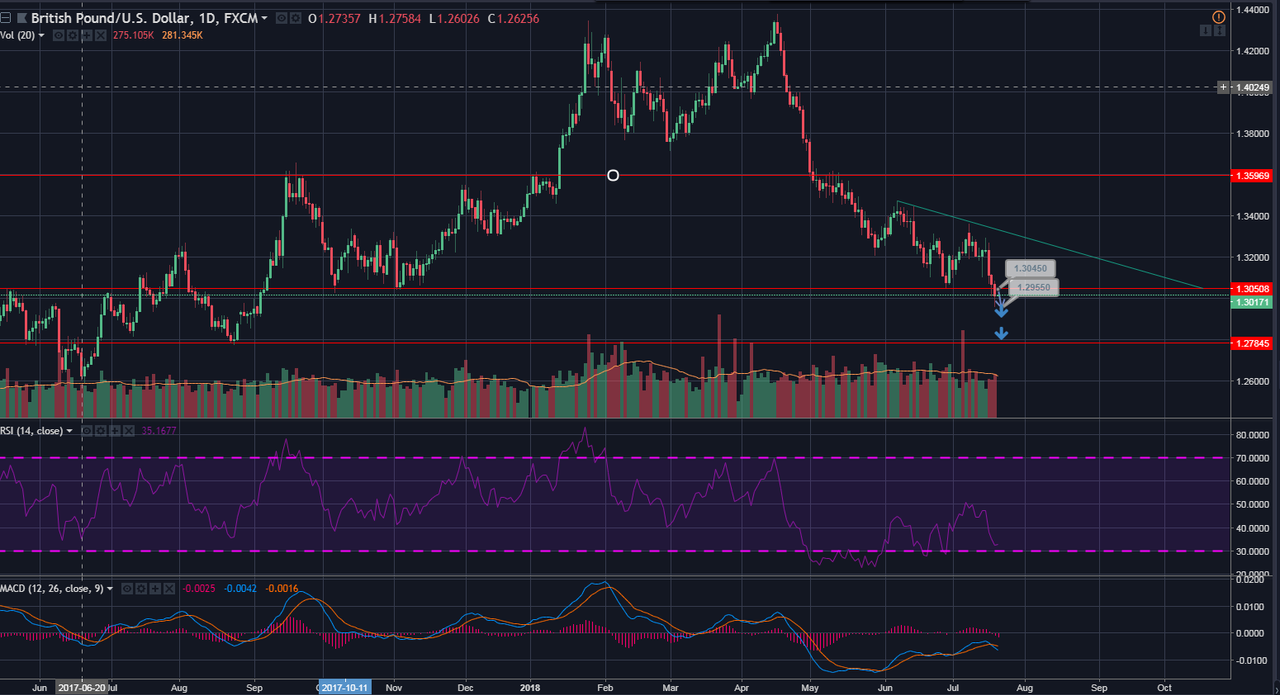Open main series settings gear icon
This screenshot has width=1280, height=695.
[x=296, y=18]
